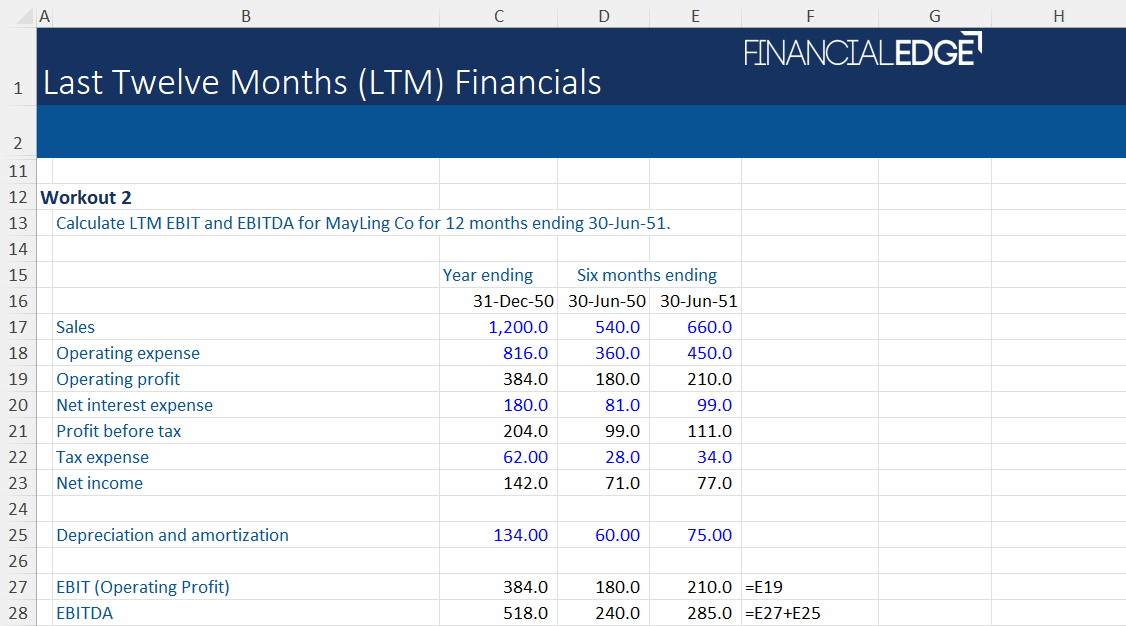Image resolution: width=1126 pixels, height=626 pixels.
Task: Click the EBITDA label cell
Action: tap(85, 613)
